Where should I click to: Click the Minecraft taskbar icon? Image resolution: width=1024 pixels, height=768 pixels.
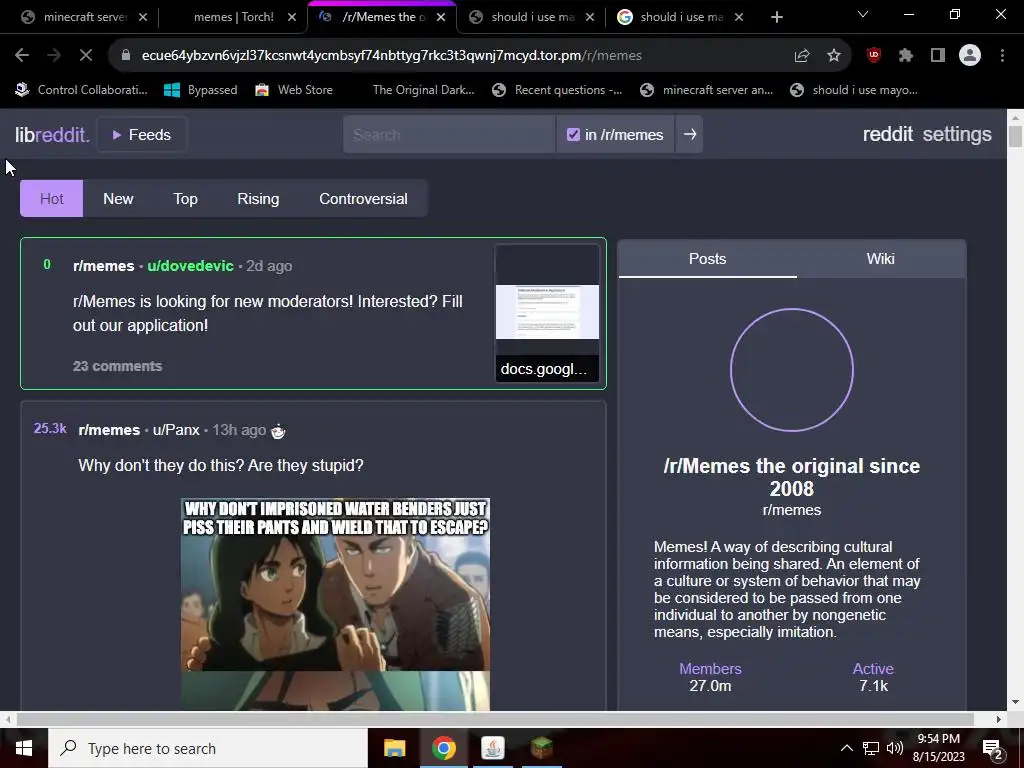click(x=541, y=748)
